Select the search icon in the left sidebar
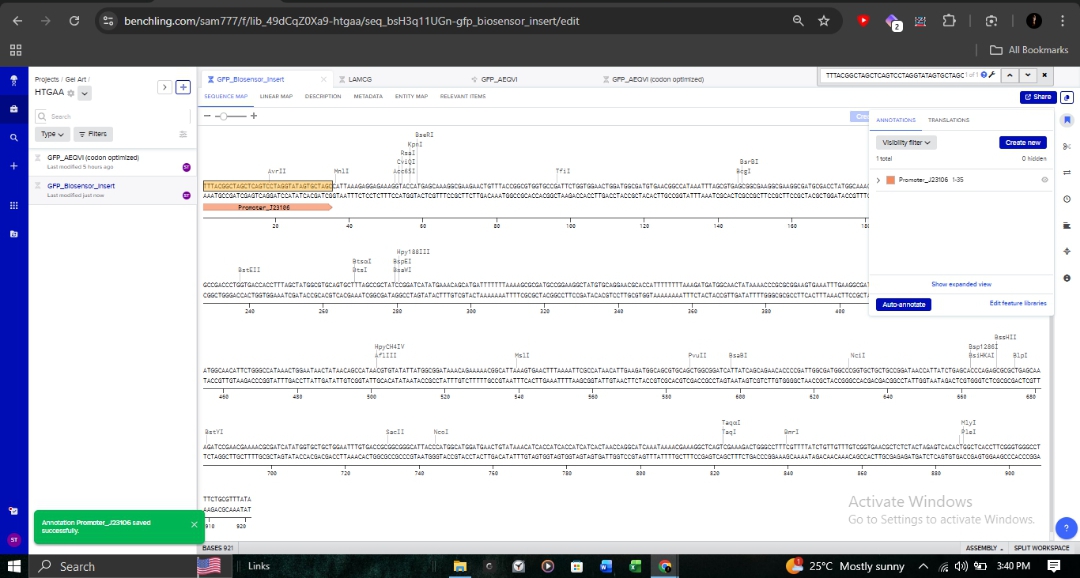The height and width of the screenshot is (578, 1080). (x=14, y=135)
